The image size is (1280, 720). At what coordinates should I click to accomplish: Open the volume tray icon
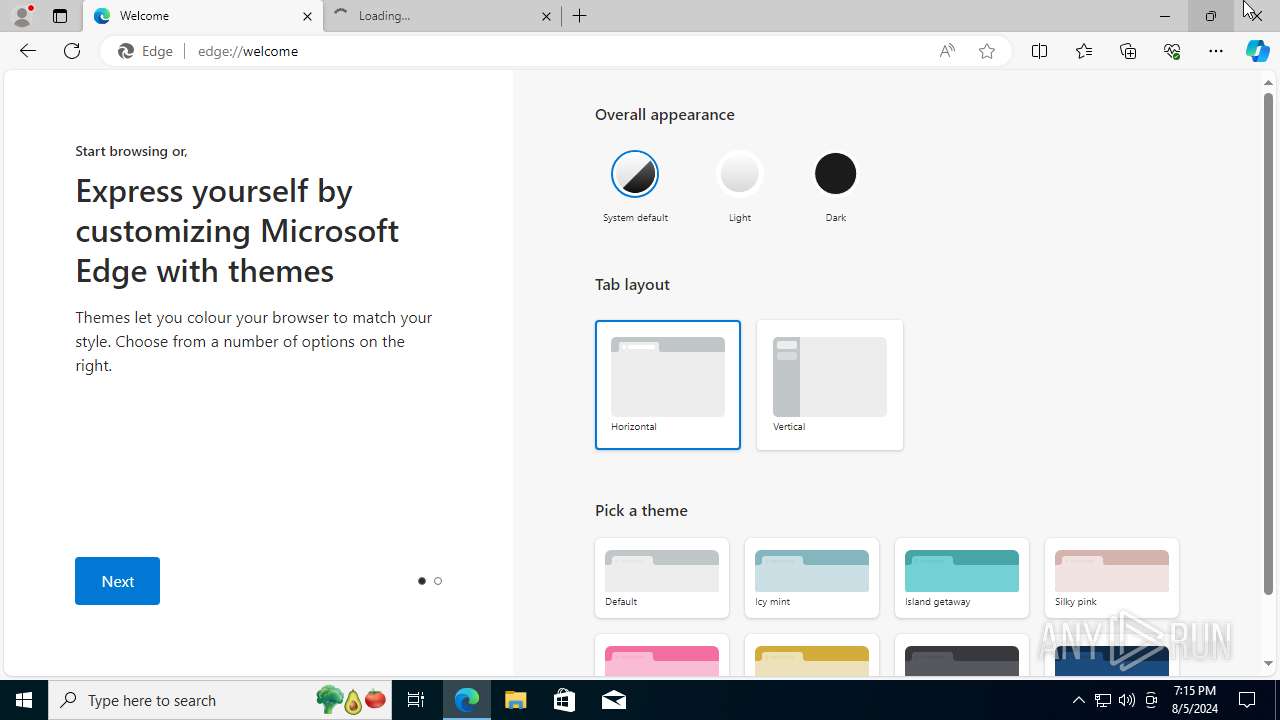pos(1127,700)
